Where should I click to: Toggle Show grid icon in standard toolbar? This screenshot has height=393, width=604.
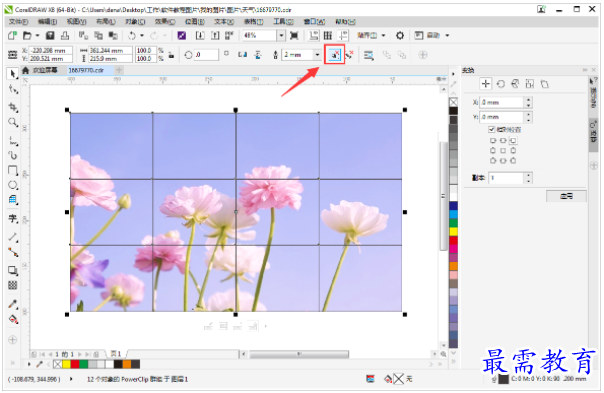click(328, 35)
